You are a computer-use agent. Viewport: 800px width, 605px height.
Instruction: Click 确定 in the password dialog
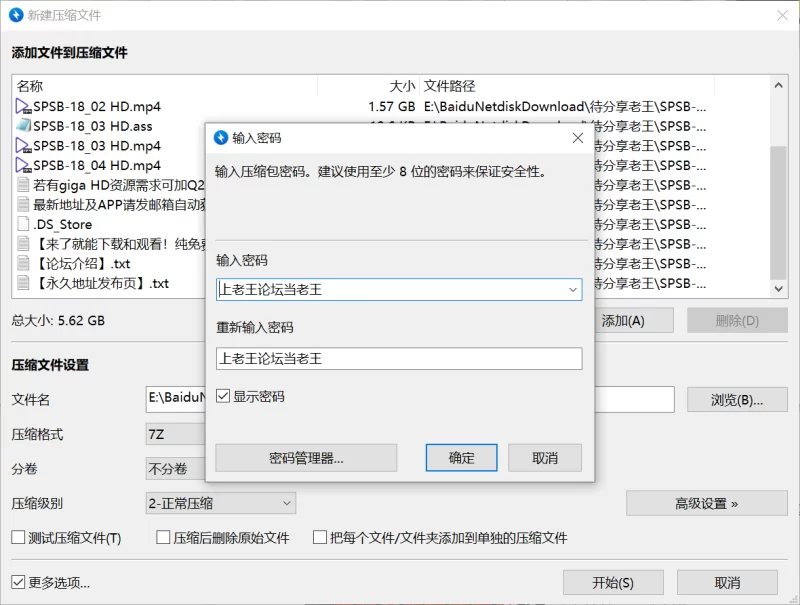(x=461, y=458)
